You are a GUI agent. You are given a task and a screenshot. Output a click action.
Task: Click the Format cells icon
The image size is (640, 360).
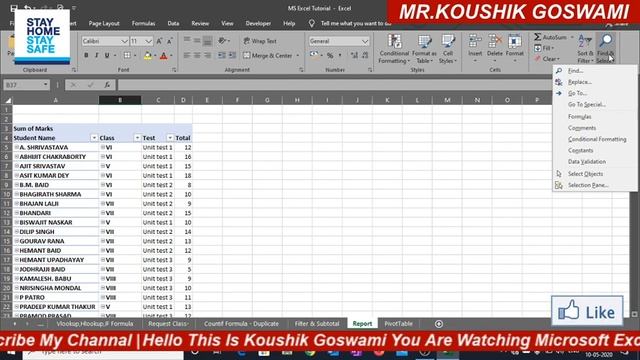point(515,42)
